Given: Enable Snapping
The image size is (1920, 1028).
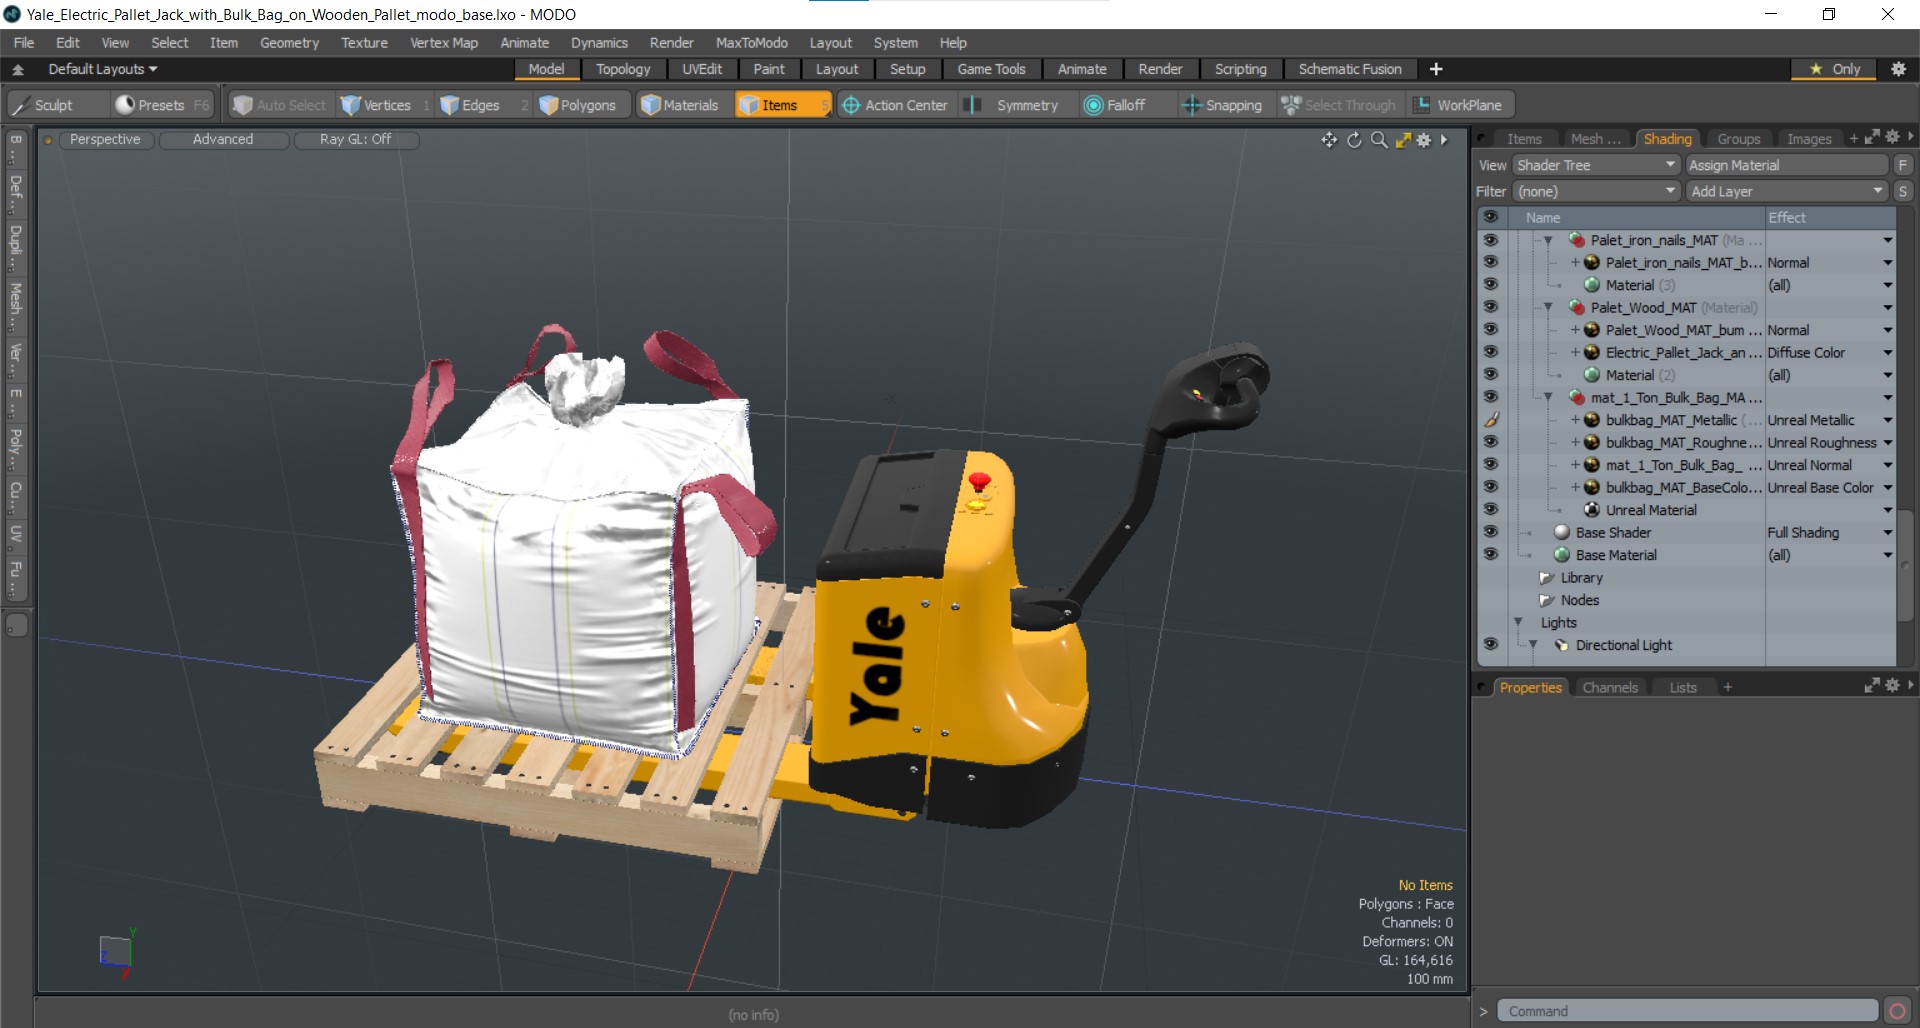Looking at the screenshot, I should [1222, 105].
